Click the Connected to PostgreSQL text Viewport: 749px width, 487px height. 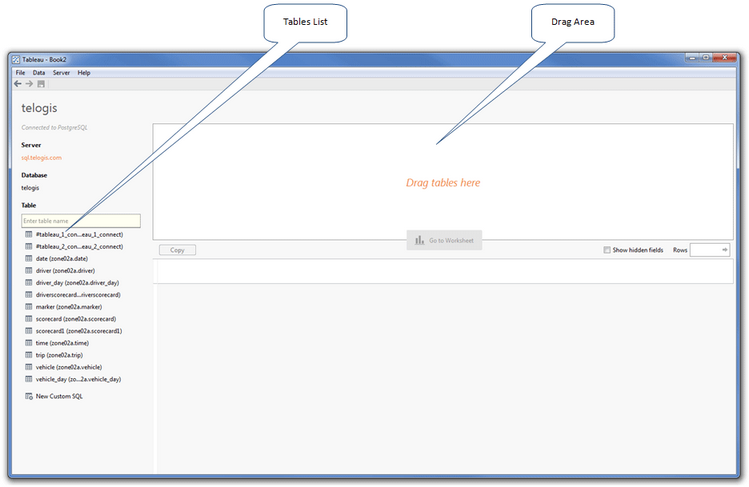(x=54, y=127)
